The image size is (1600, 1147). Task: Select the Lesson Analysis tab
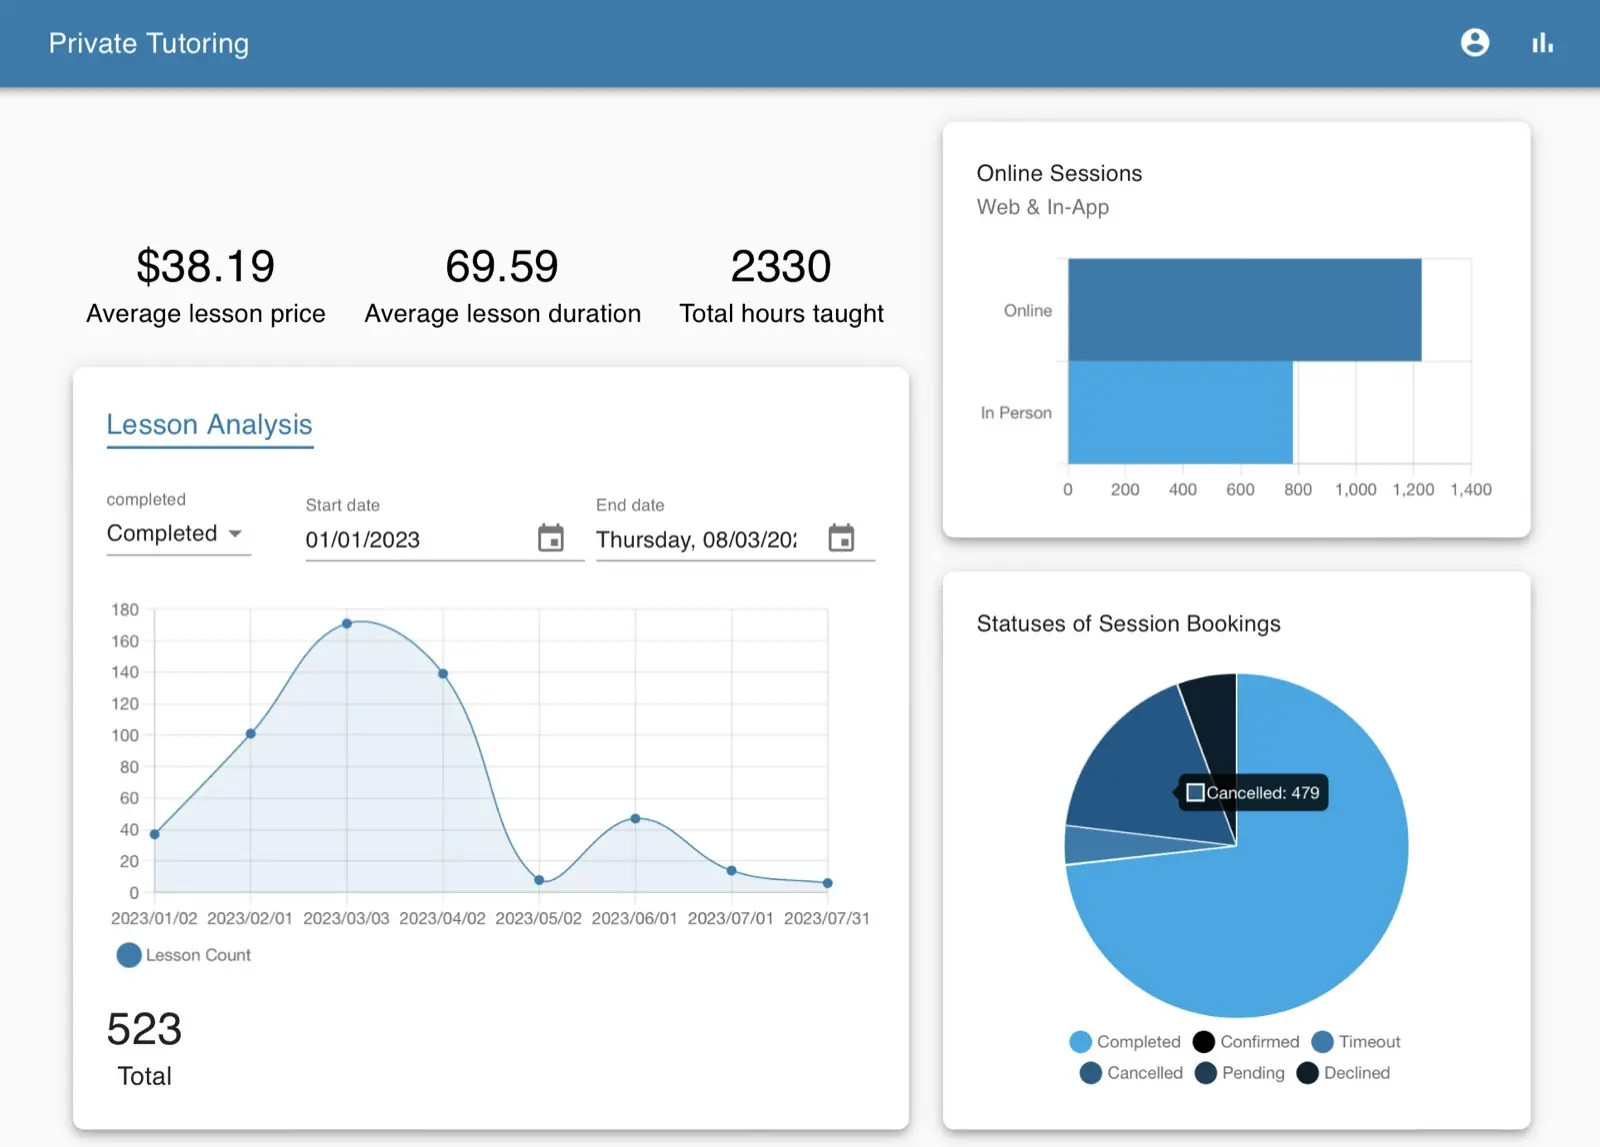[210, 425]
